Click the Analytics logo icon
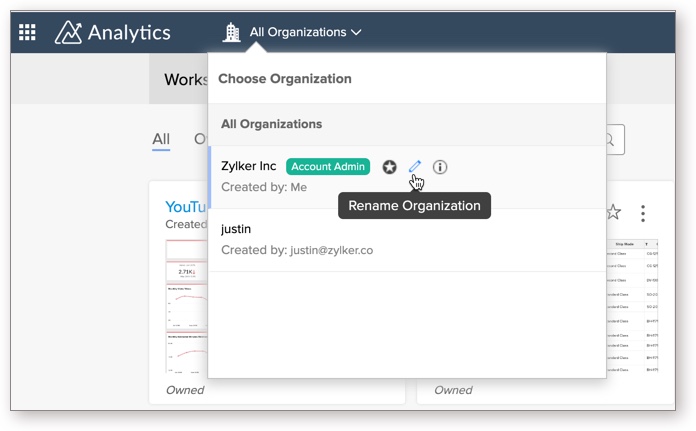696x431 pixels. 69,32
